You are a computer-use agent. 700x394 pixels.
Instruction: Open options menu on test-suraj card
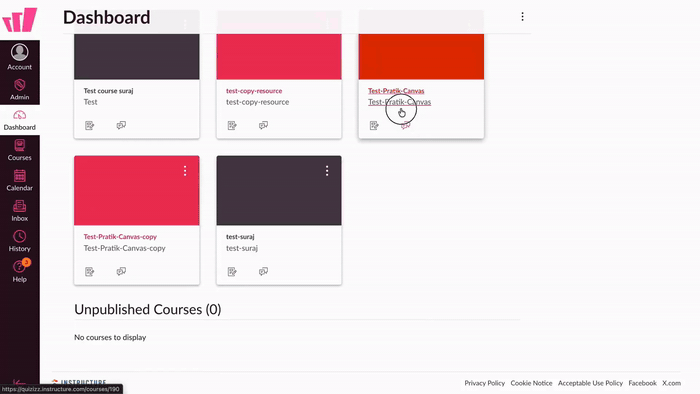coord(327,171)
